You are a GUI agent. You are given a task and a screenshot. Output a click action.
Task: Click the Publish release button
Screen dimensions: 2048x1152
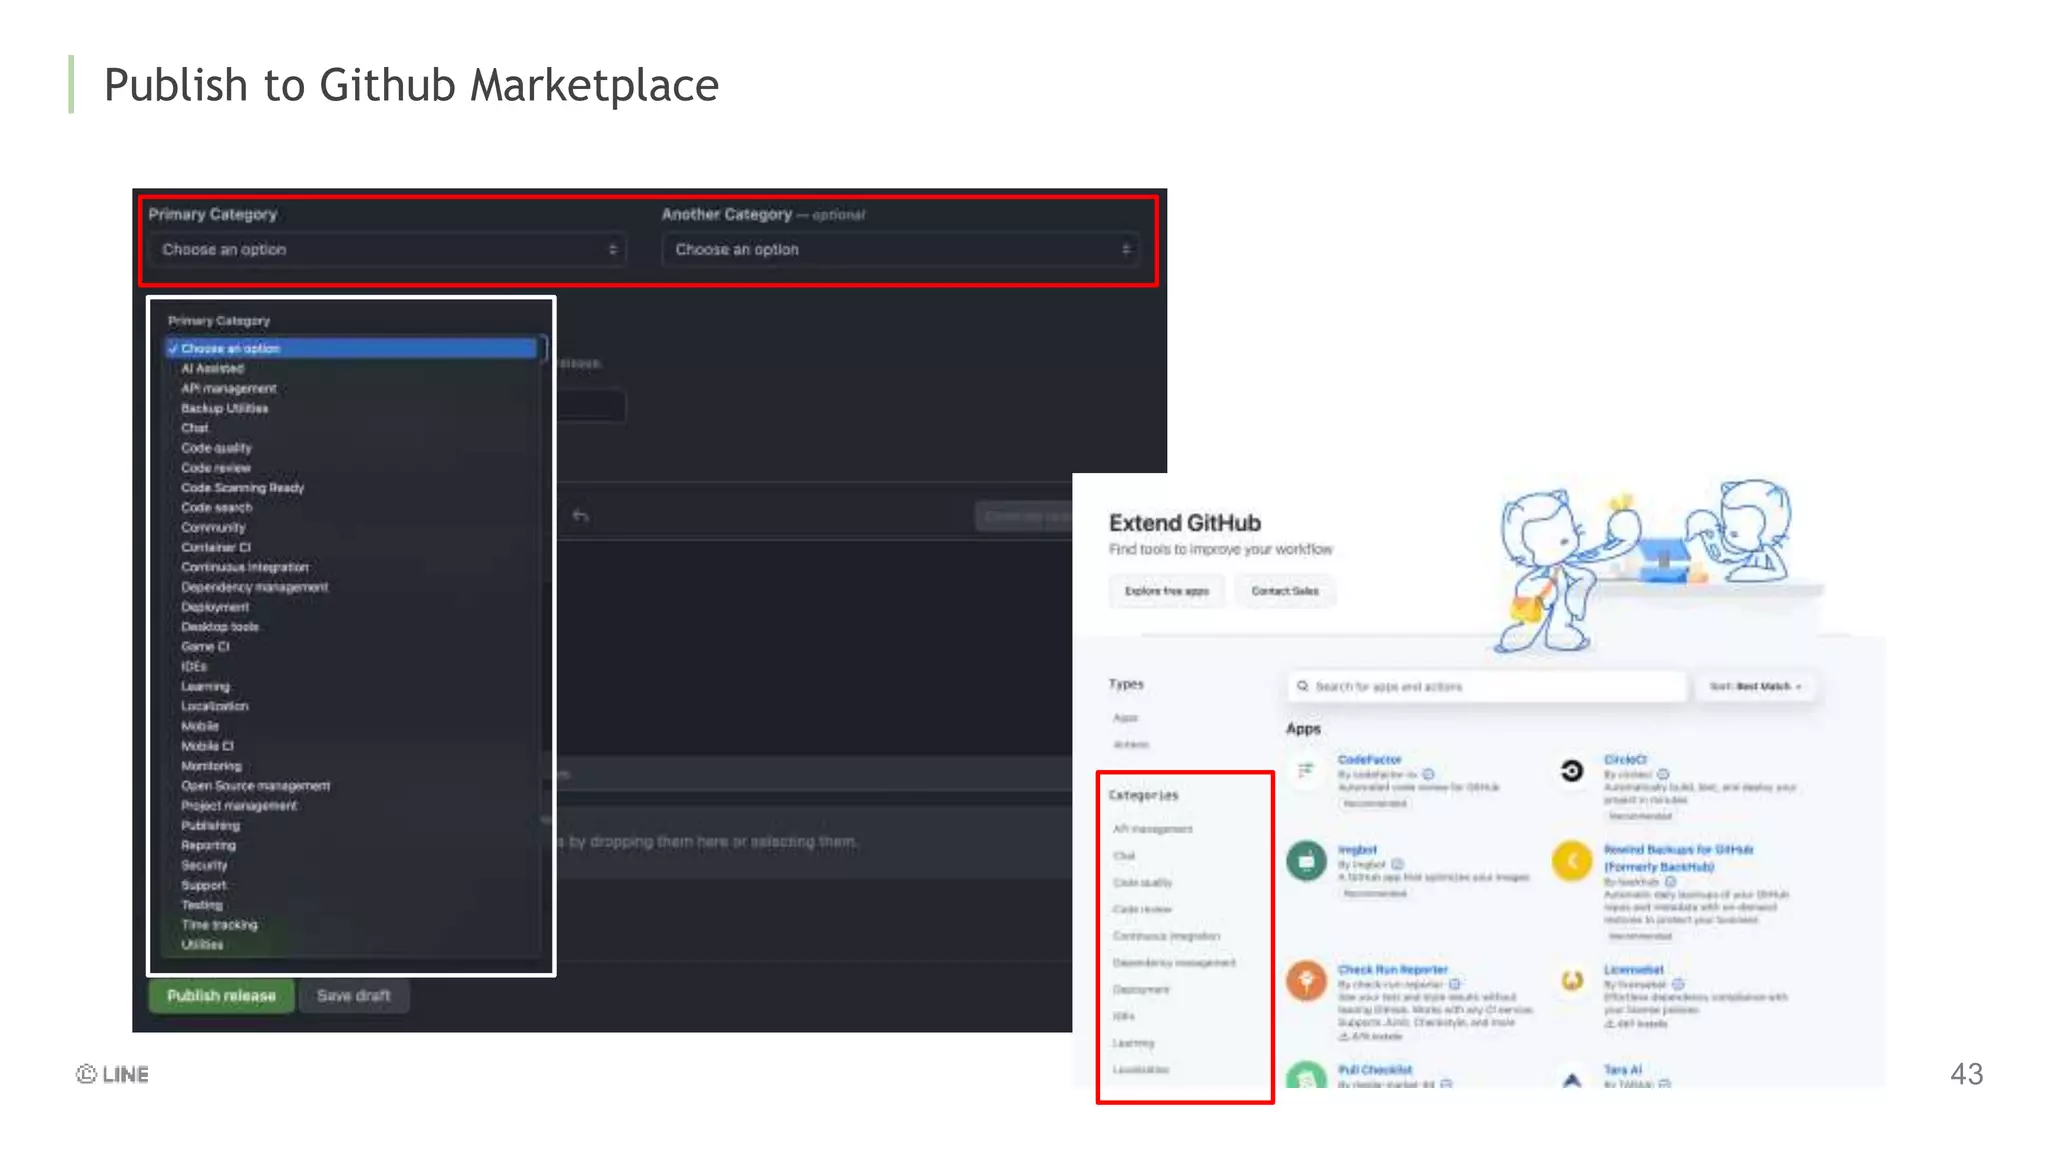point(221,996)
